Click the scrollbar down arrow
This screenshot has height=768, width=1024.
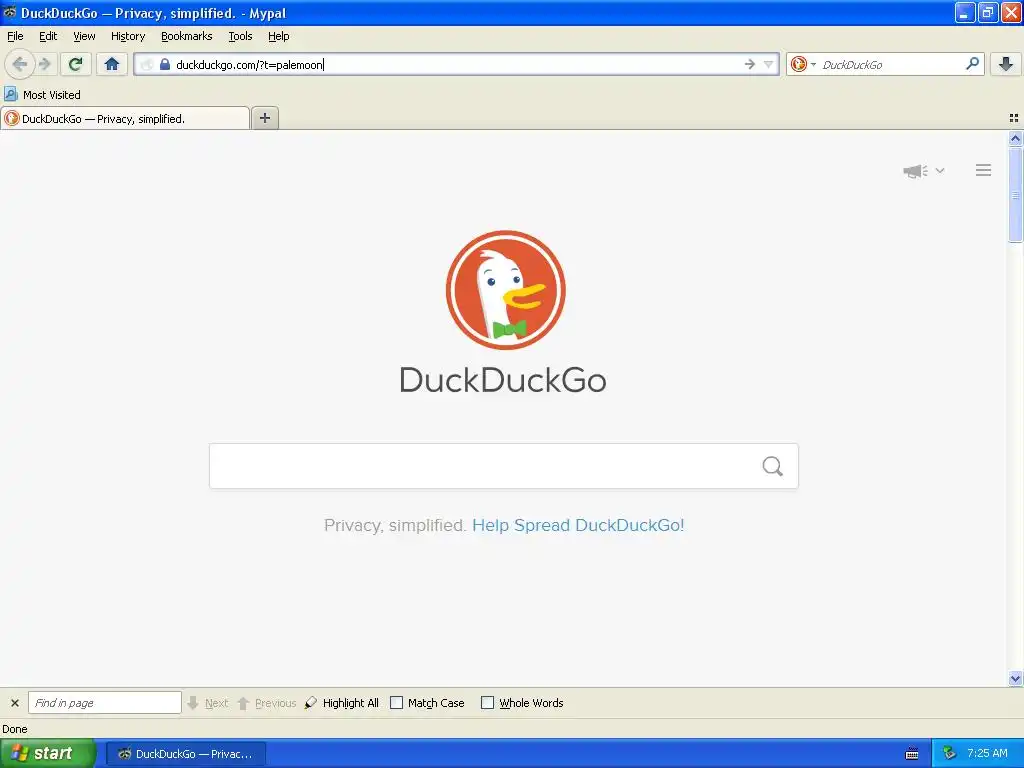pos(1015,679)
